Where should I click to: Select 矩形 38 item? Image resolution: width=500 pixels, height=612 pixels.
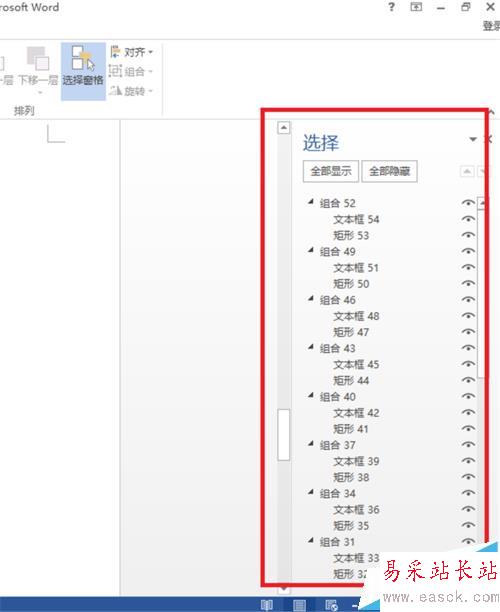[351, 477]
